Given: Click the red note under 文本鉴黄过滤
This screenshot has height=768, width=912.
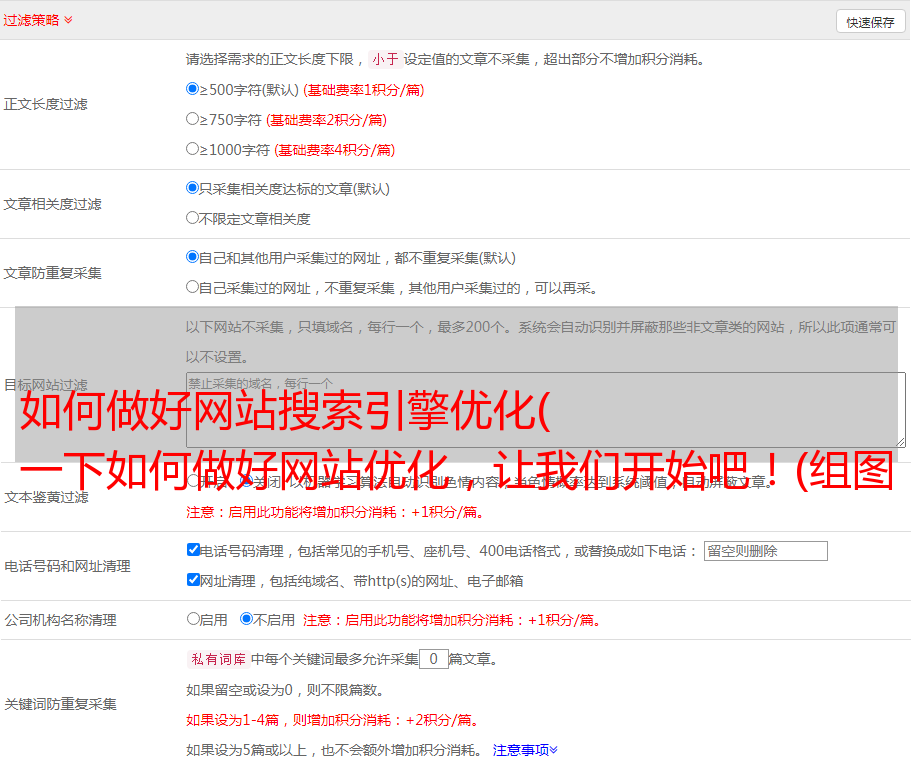Looking at the screenshot, I should pyautogui.click(x=335, y=512).
